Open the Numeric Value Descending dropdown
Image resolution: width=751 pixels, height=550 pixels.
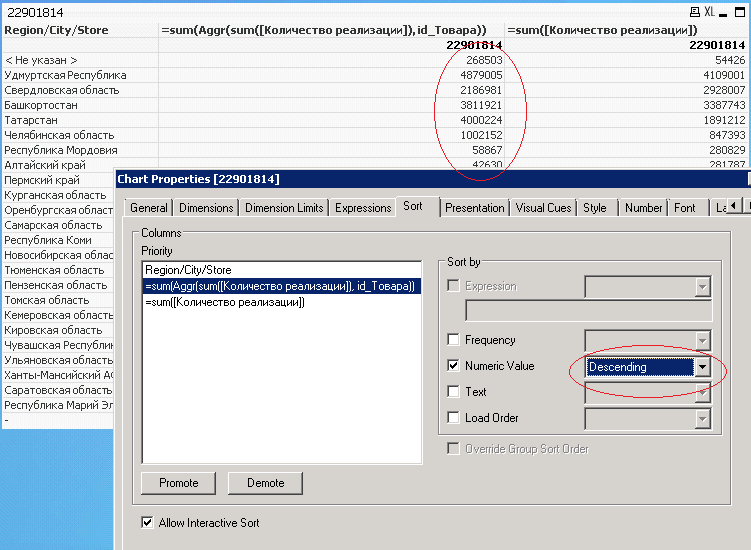coord(702,367)
